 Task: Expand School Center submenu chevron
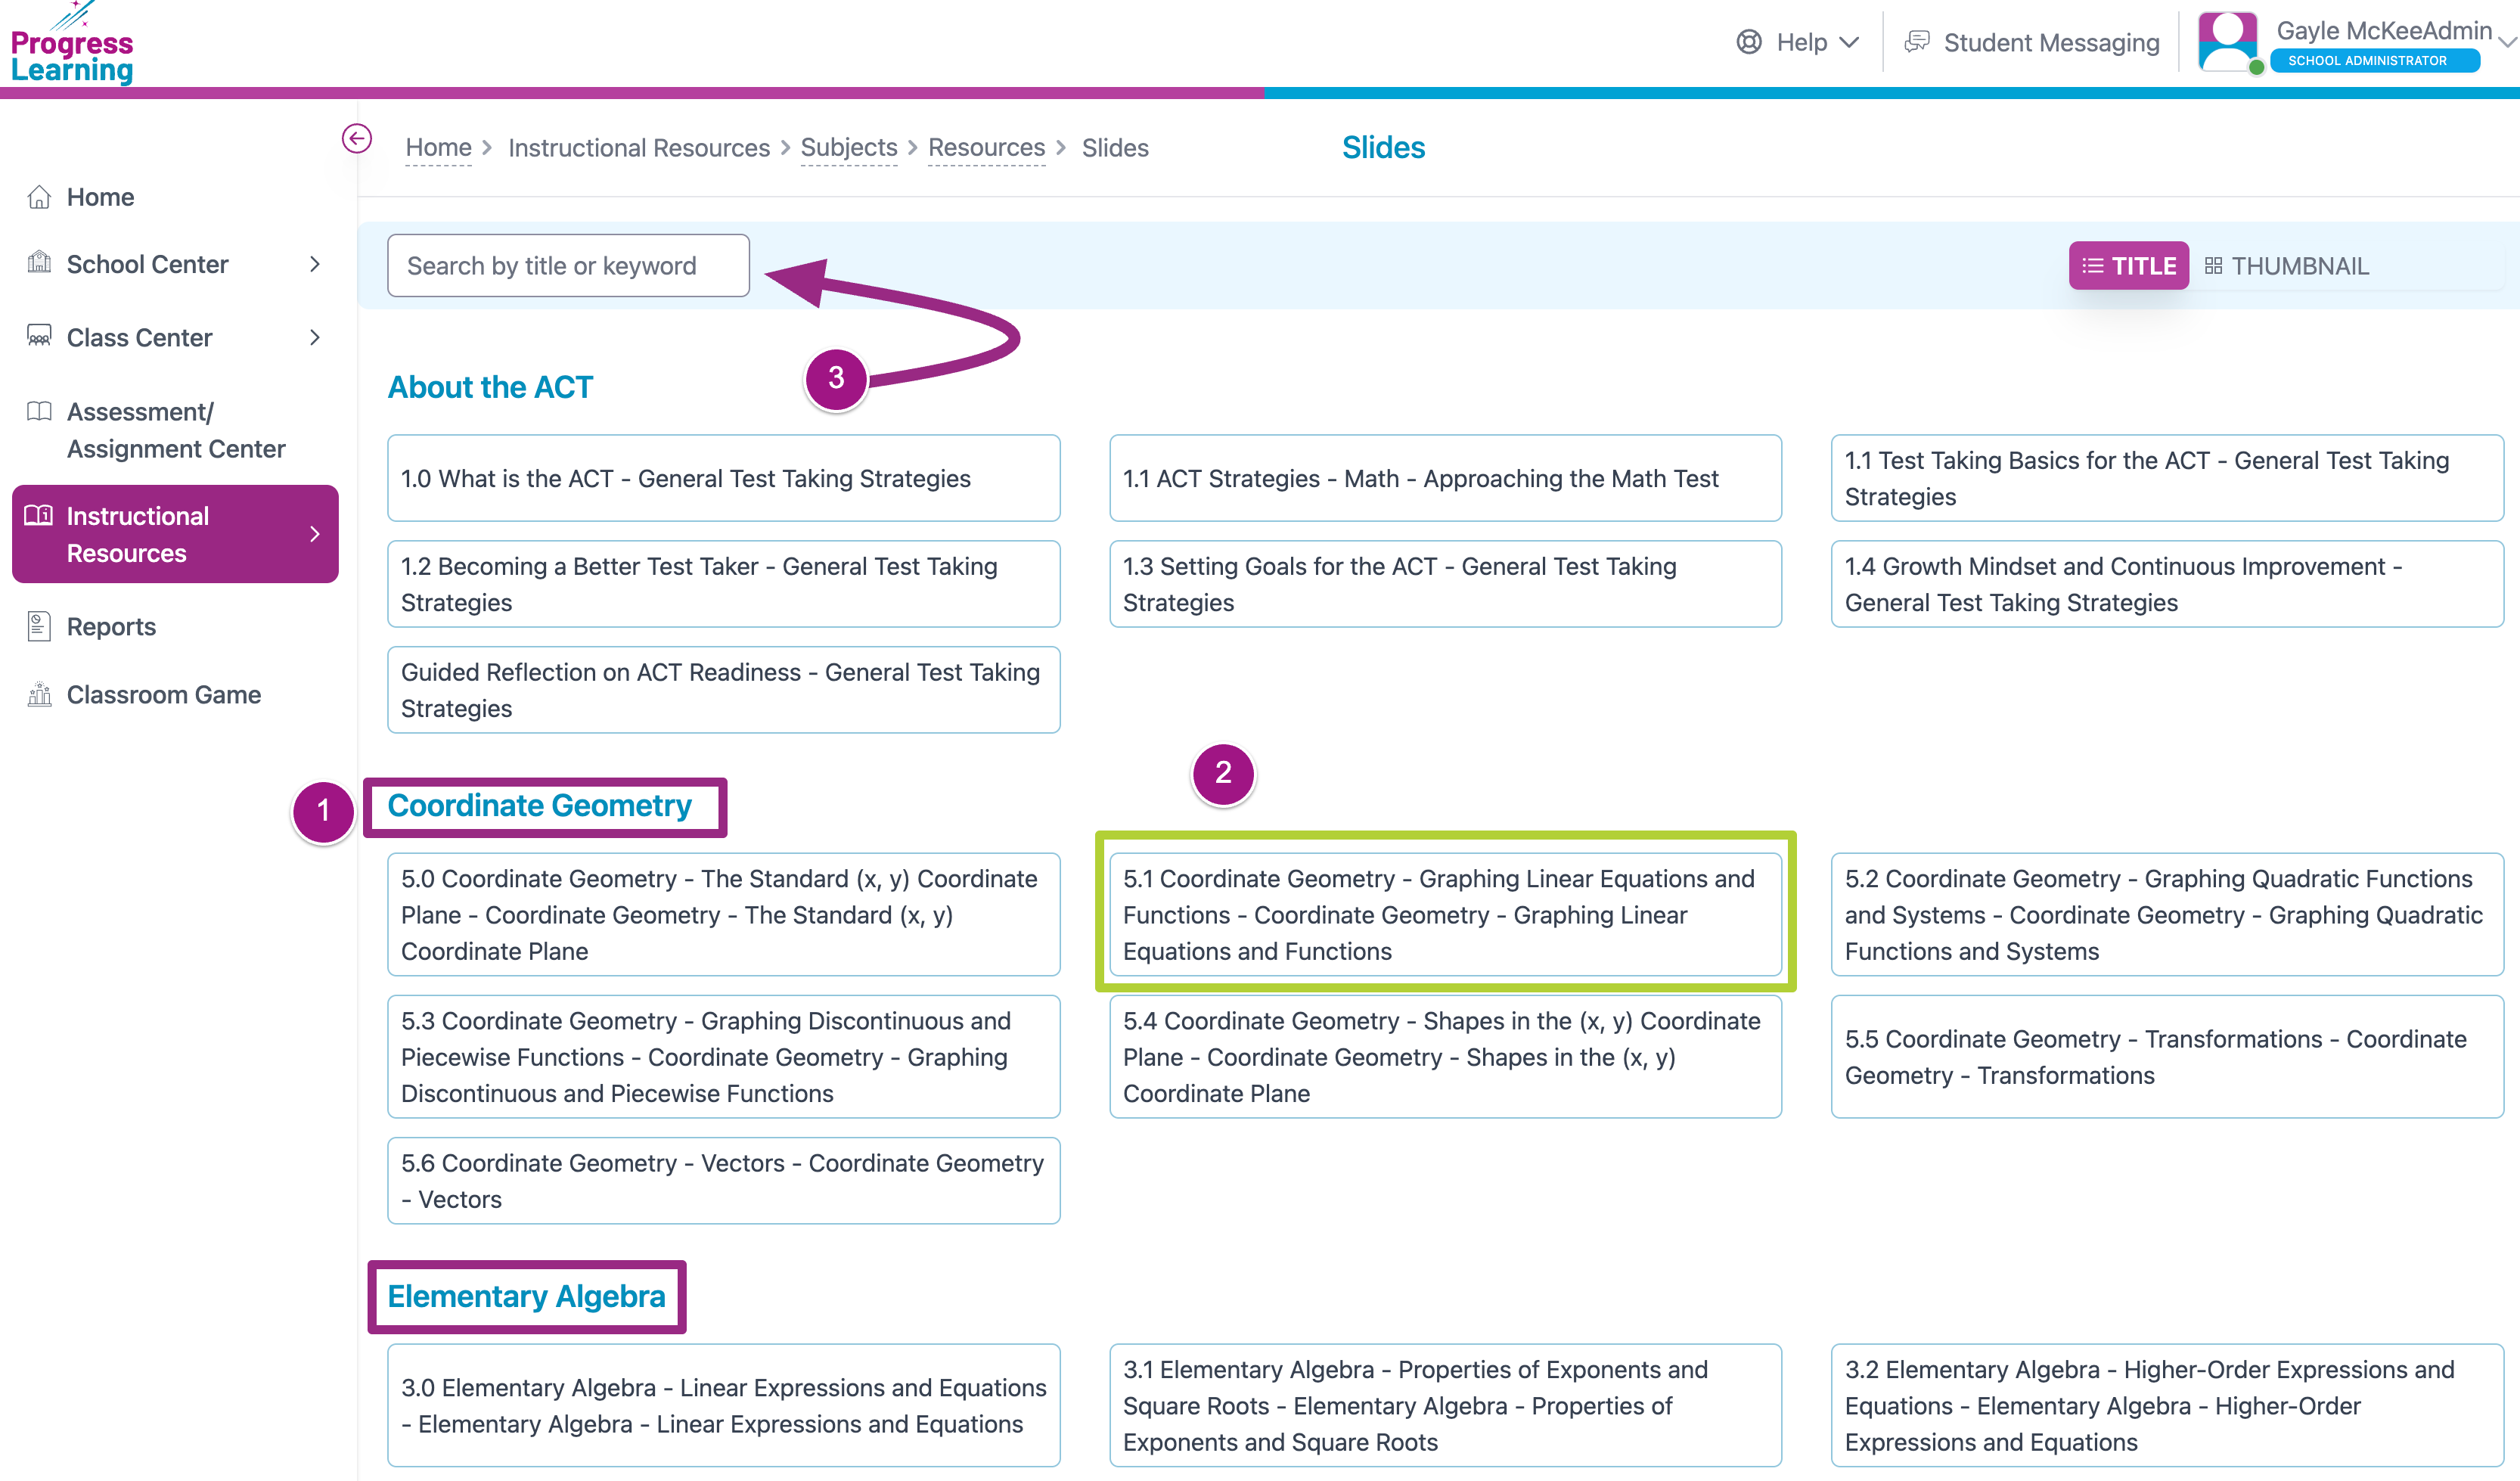click(x=315, y=264)
